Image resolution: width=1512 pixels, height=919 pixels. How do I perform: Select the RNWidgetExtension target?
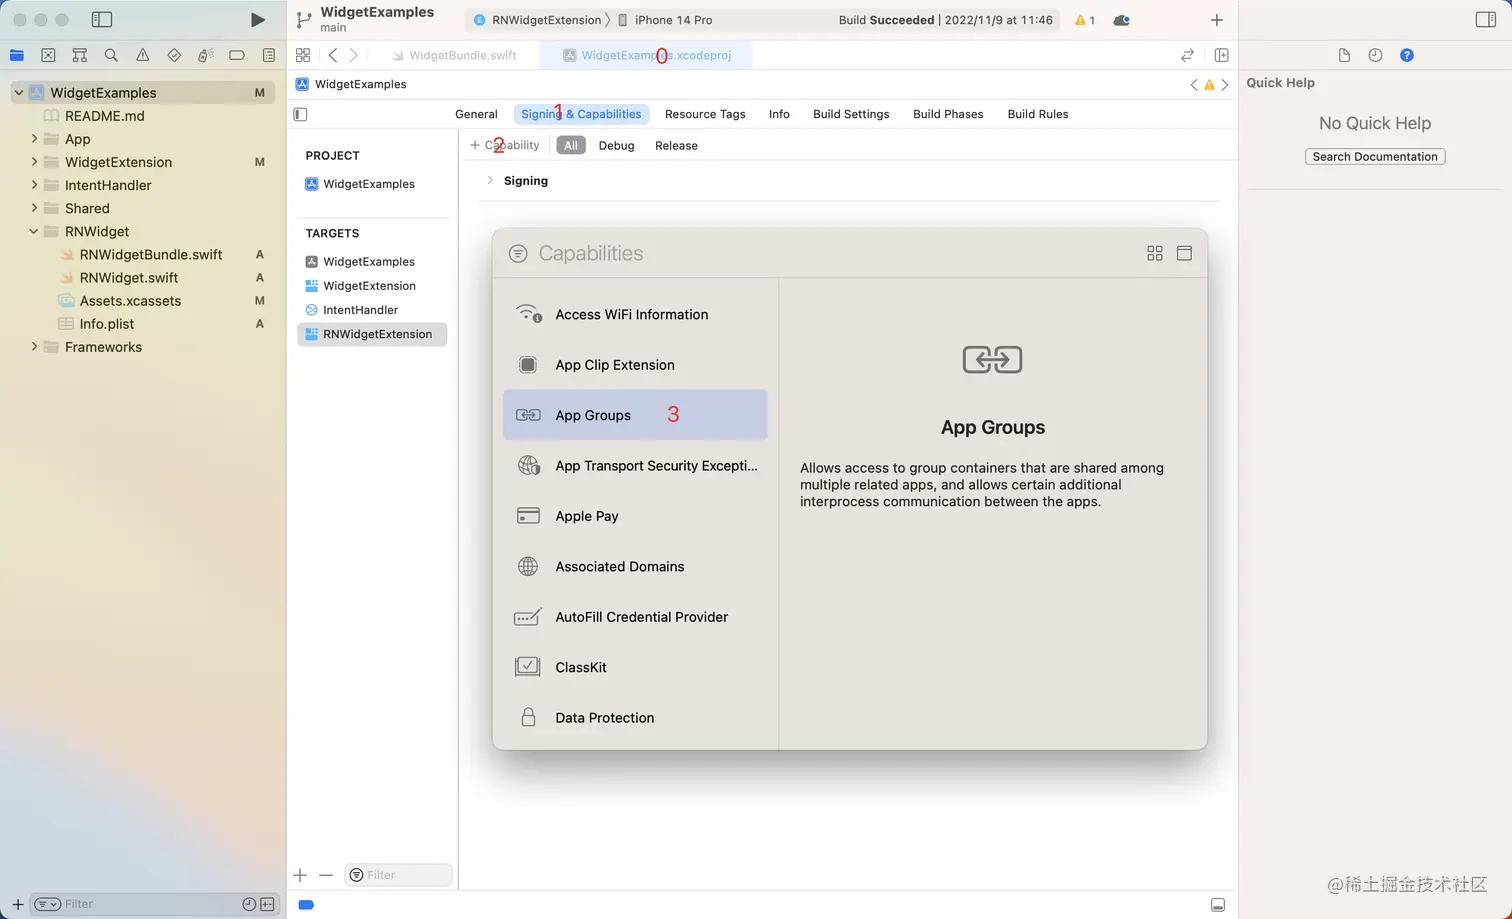click(x=372, y=334)
